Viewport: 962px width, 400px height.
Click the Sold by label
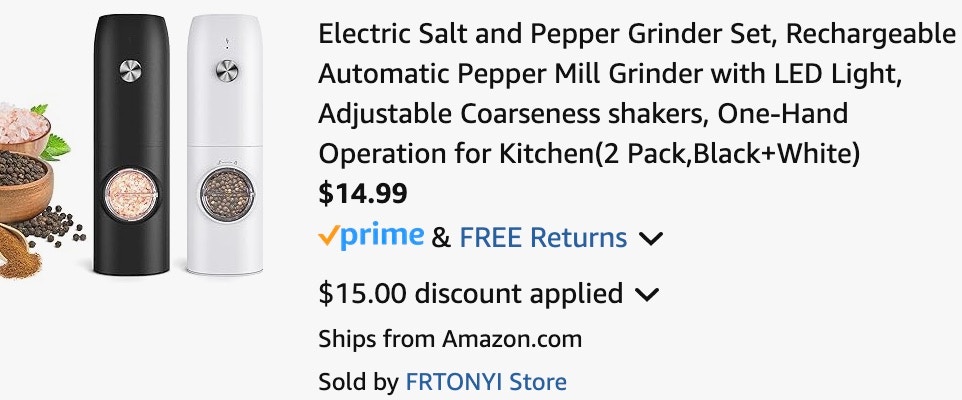click(358, 382)
